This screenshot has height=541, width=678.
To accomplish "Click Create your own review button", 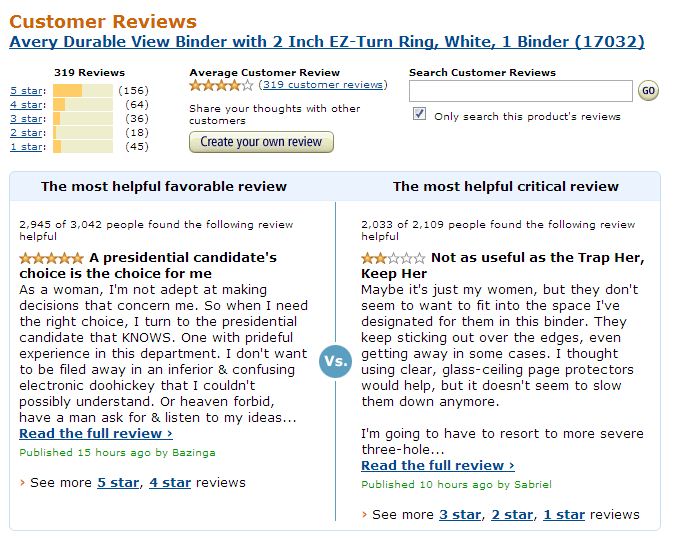I will pyautogui.click(x=261, y=142).
